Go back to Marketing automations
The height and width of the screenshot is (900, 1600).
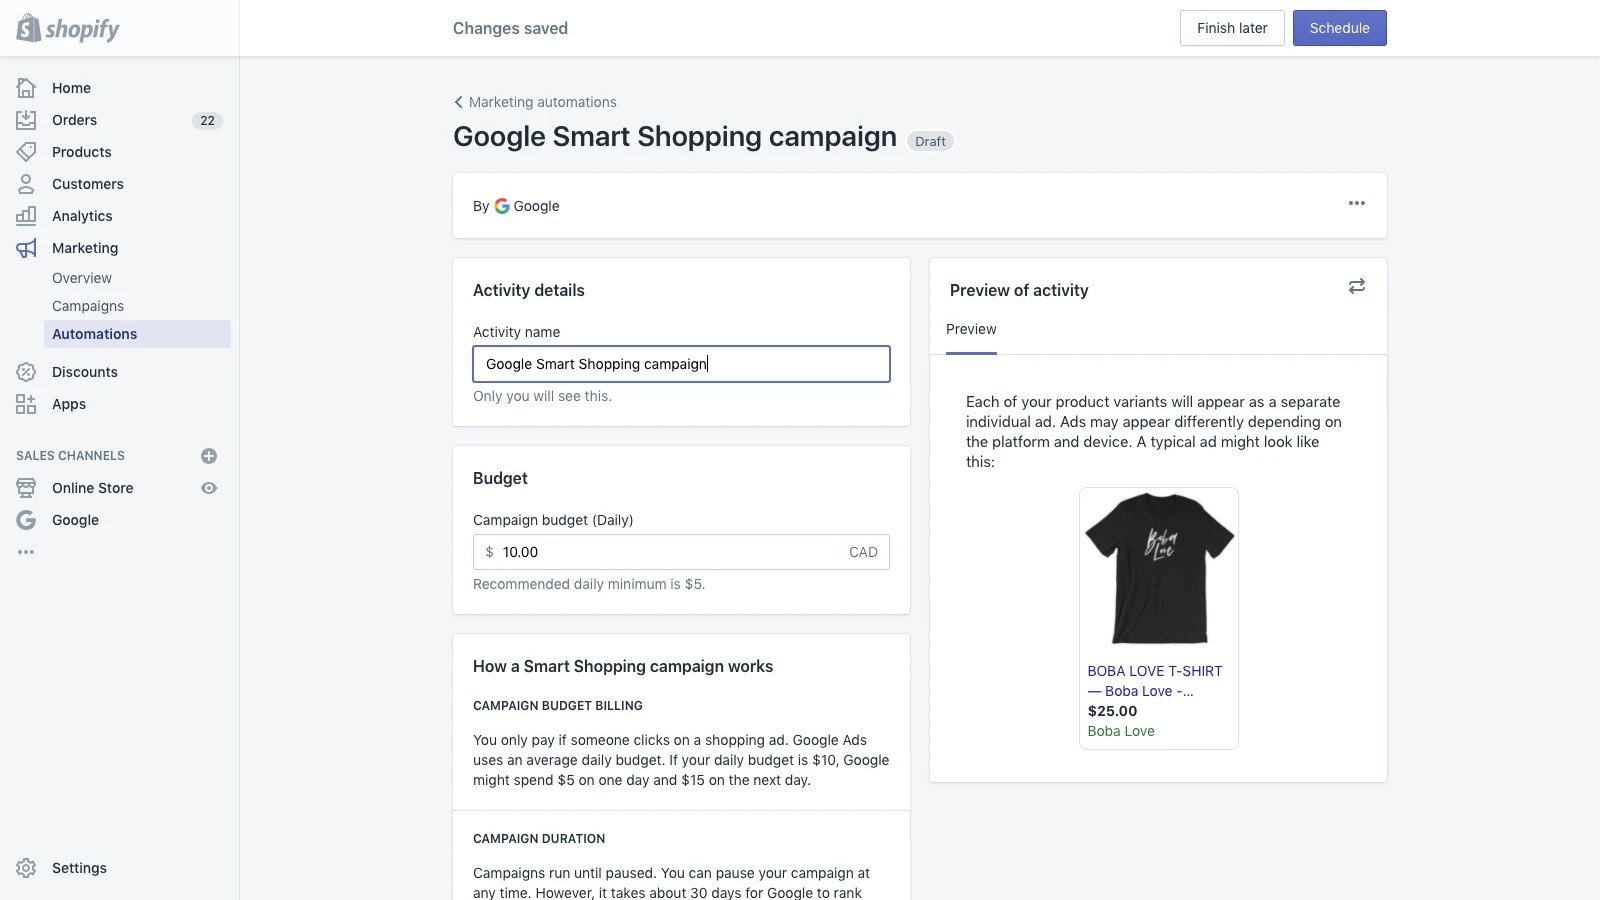coord(535,102)
